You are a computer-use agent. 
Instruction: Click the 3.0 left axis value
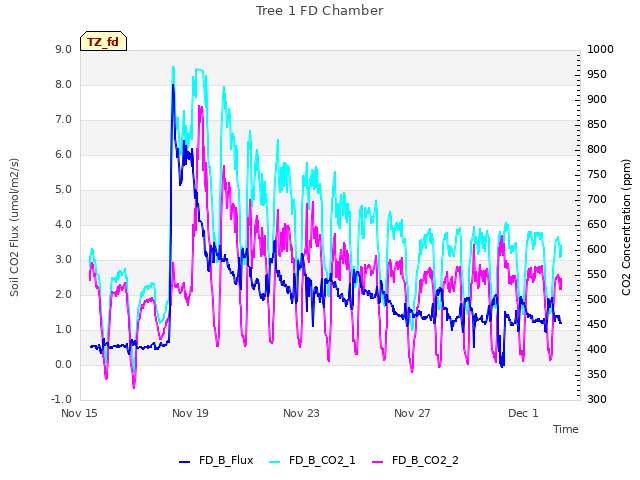click(63, 260)
